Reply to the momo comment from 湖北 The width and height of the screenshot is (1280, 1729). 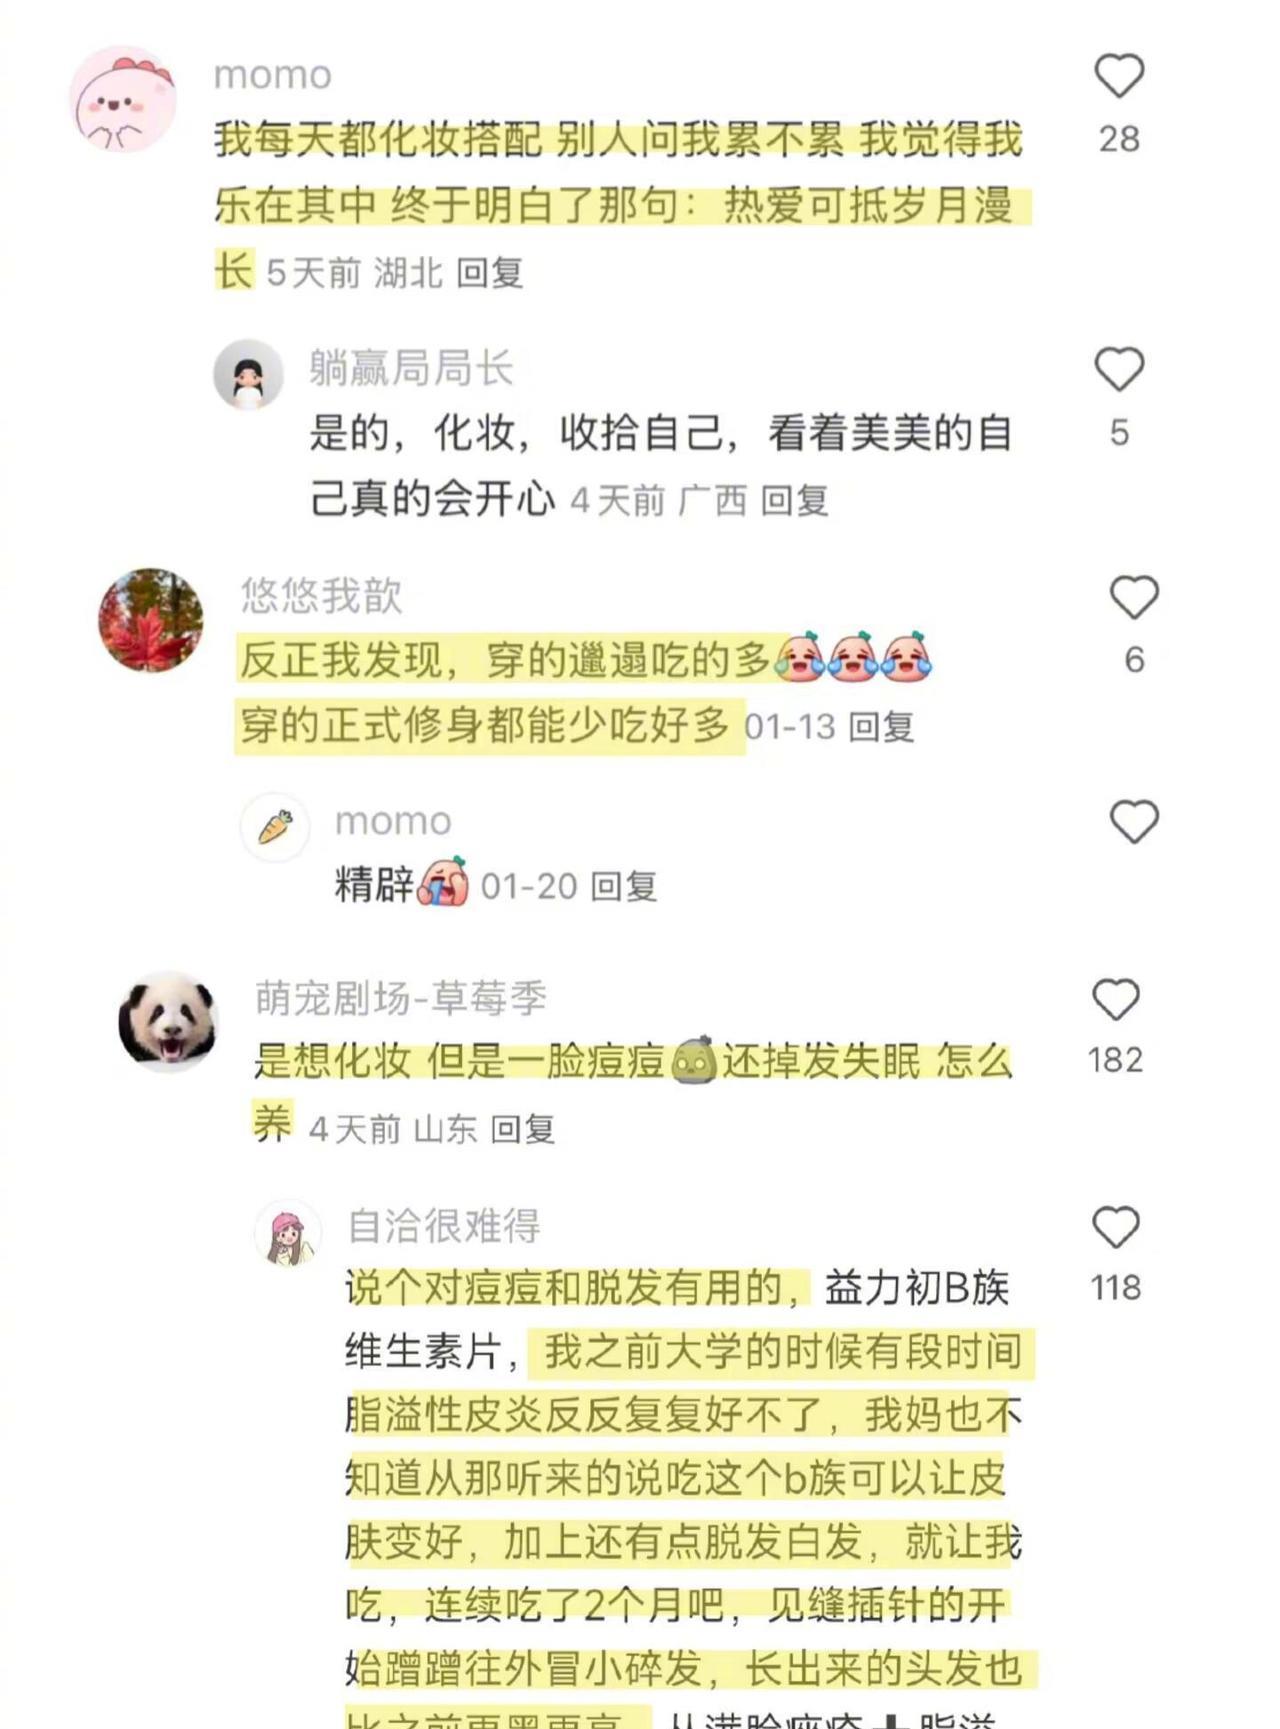(490, 273)
